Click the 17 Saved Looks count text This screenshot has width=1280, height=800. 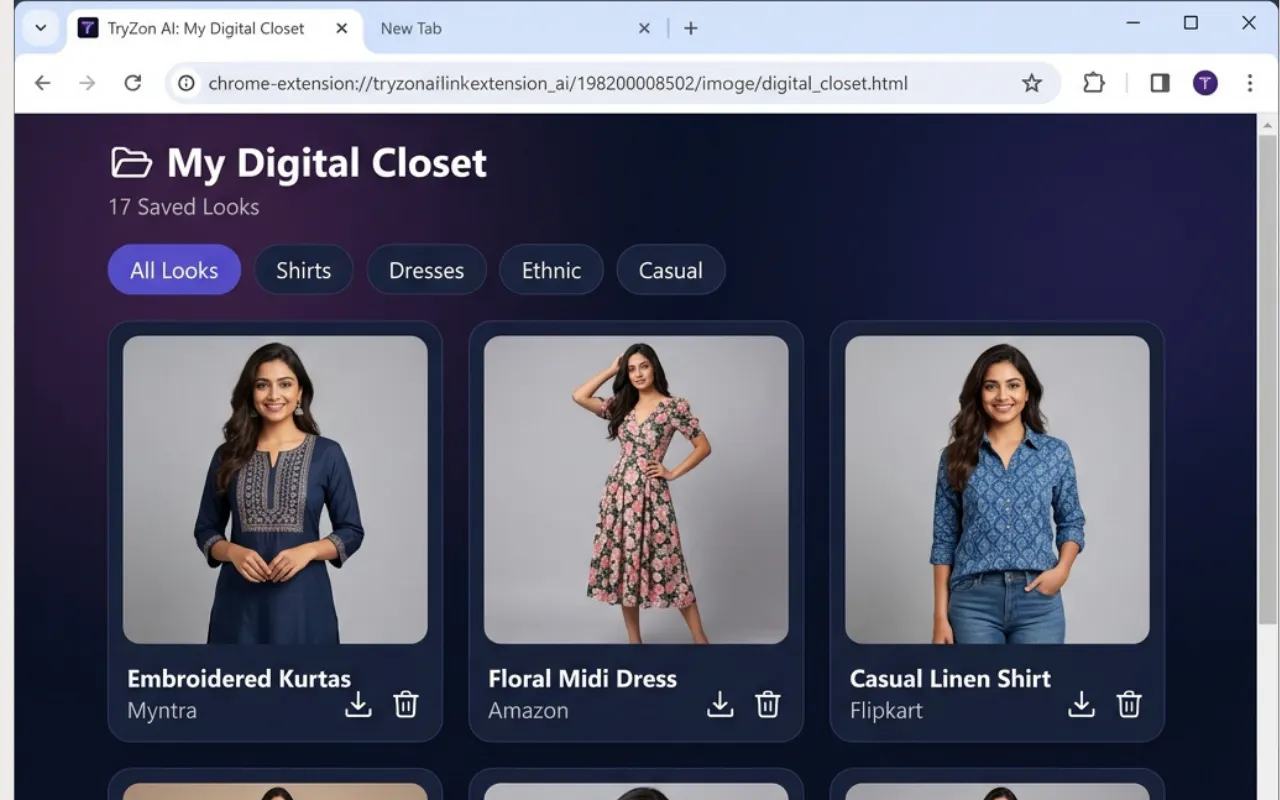[184, 207]
